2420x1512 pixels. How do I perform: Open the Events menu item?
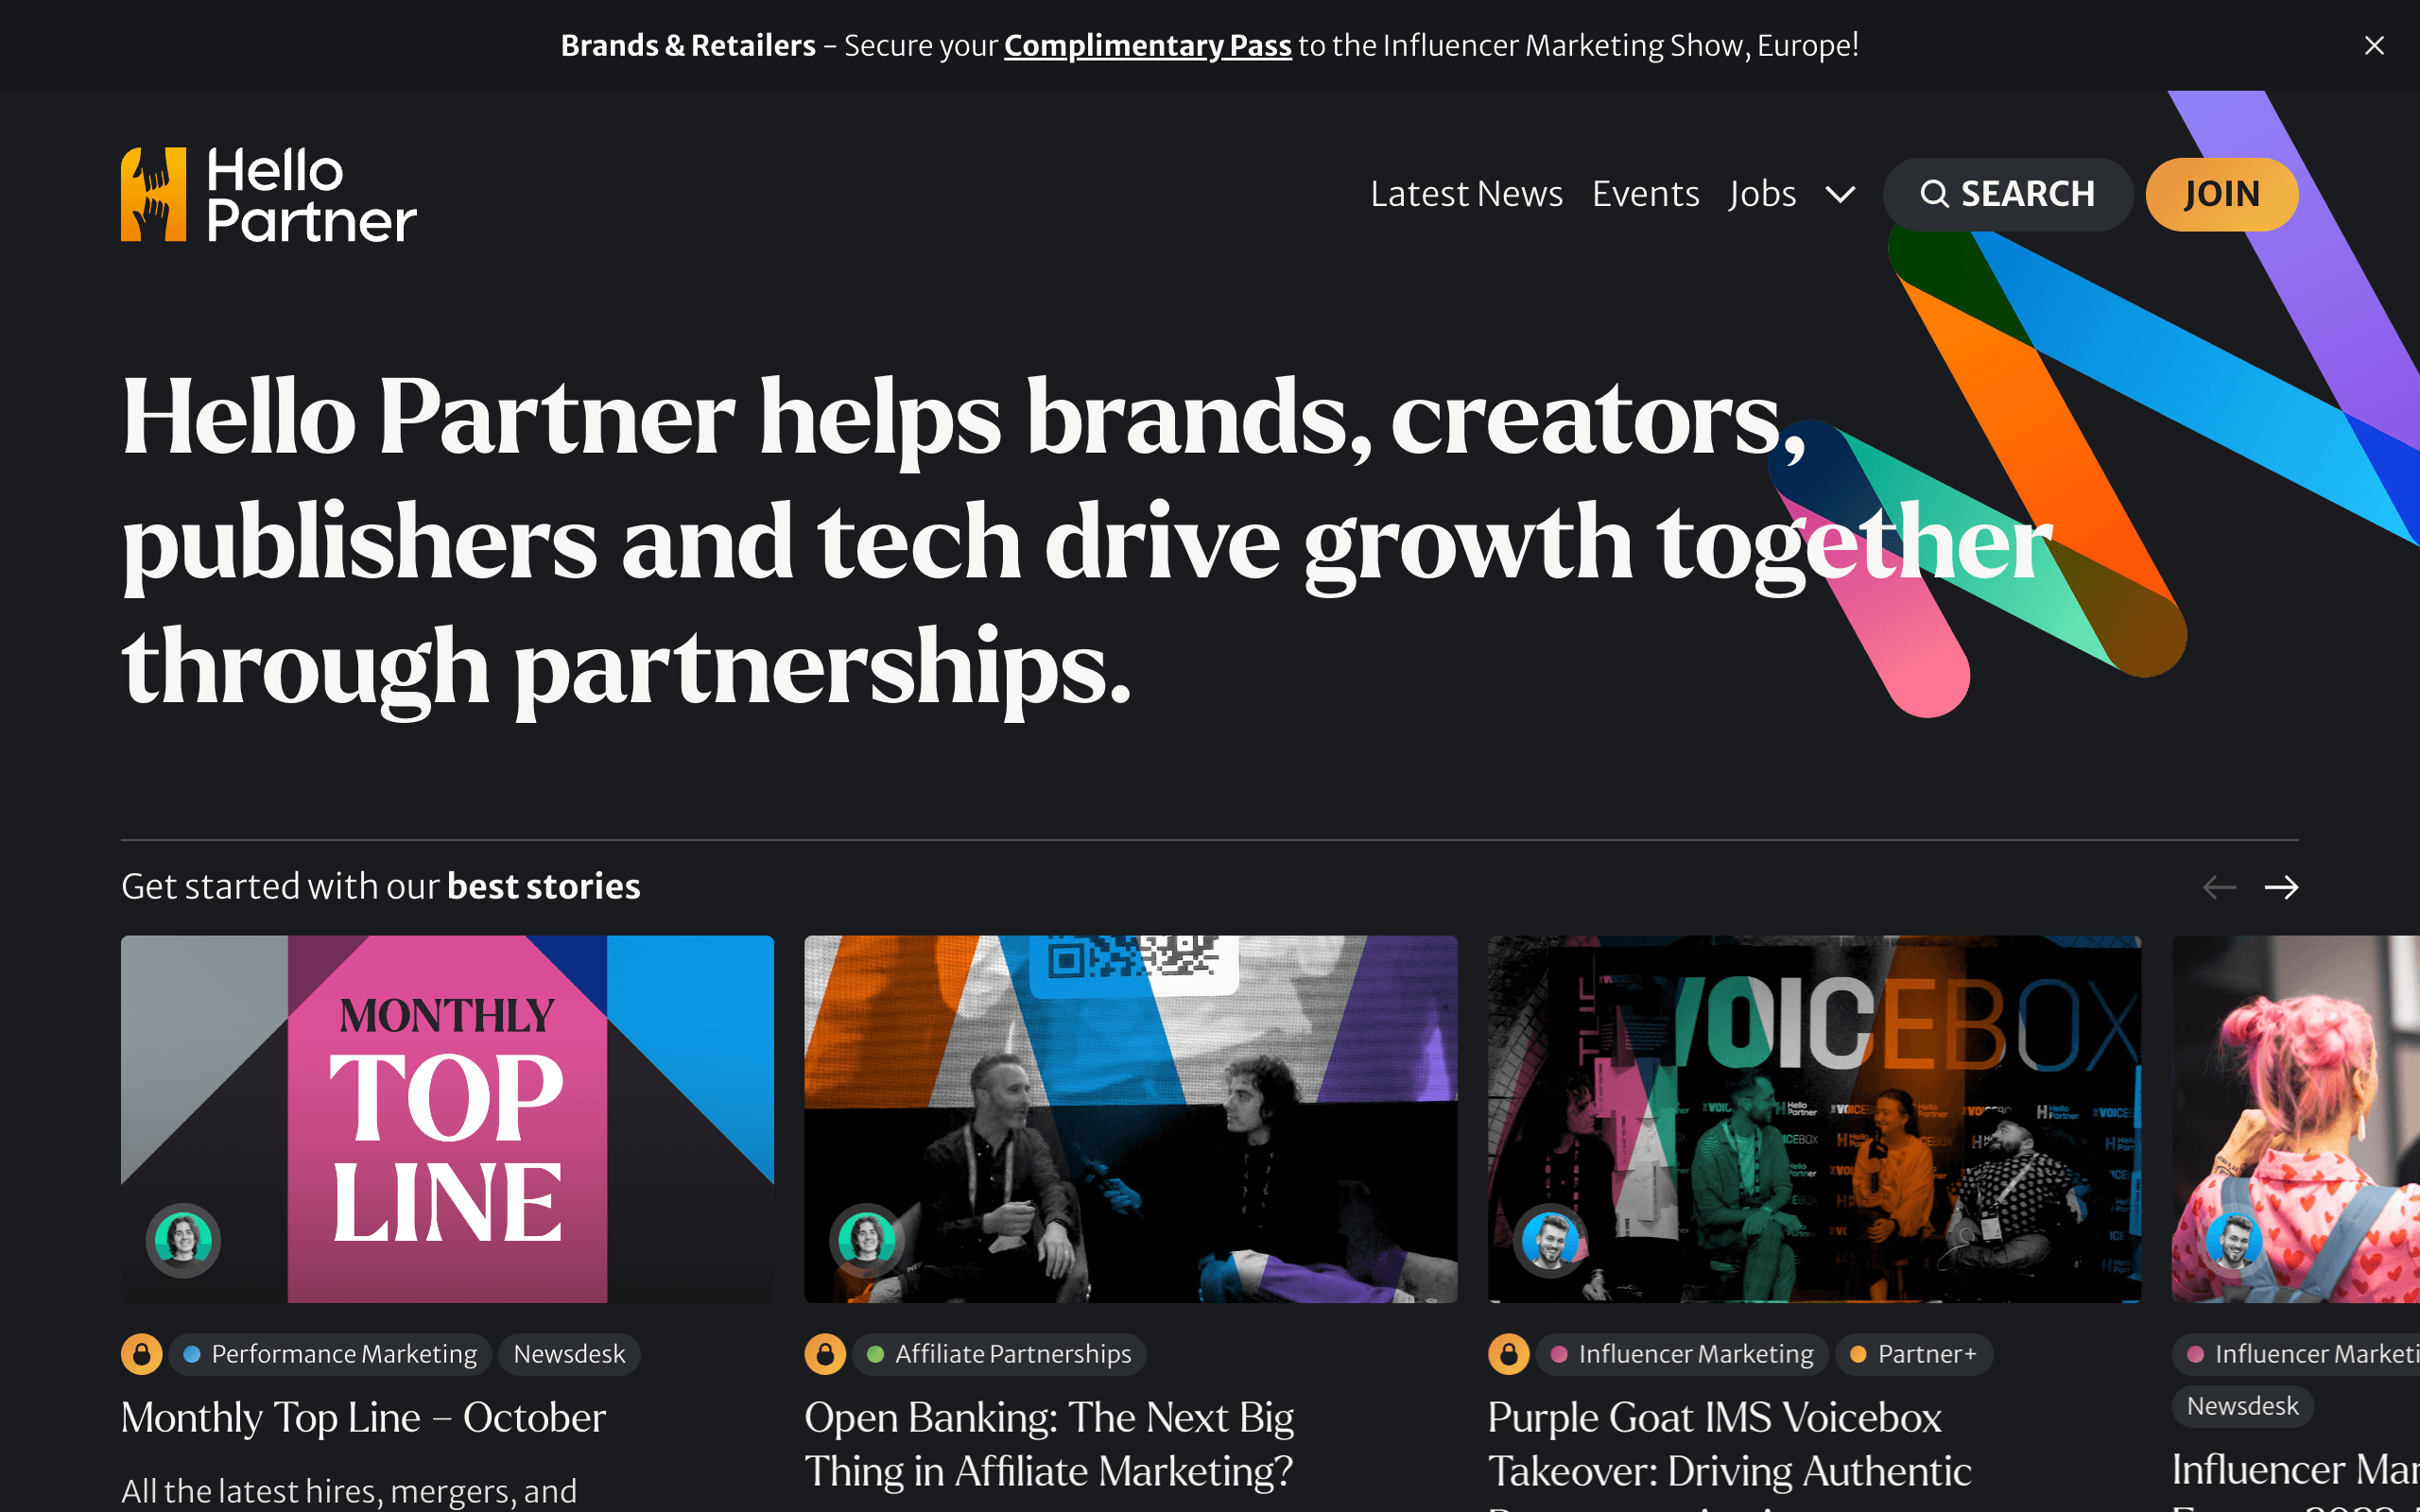[x=1645, y=194]
